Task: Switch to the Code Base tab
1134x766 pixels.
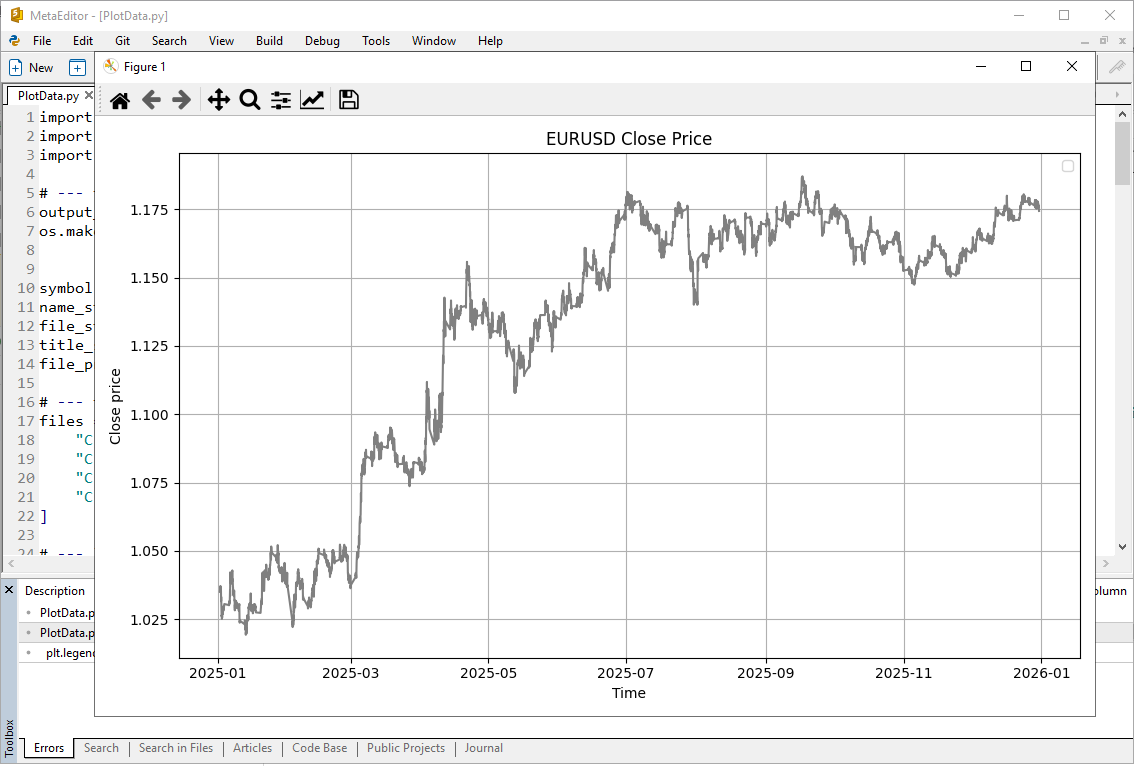Action: [319, 748]
